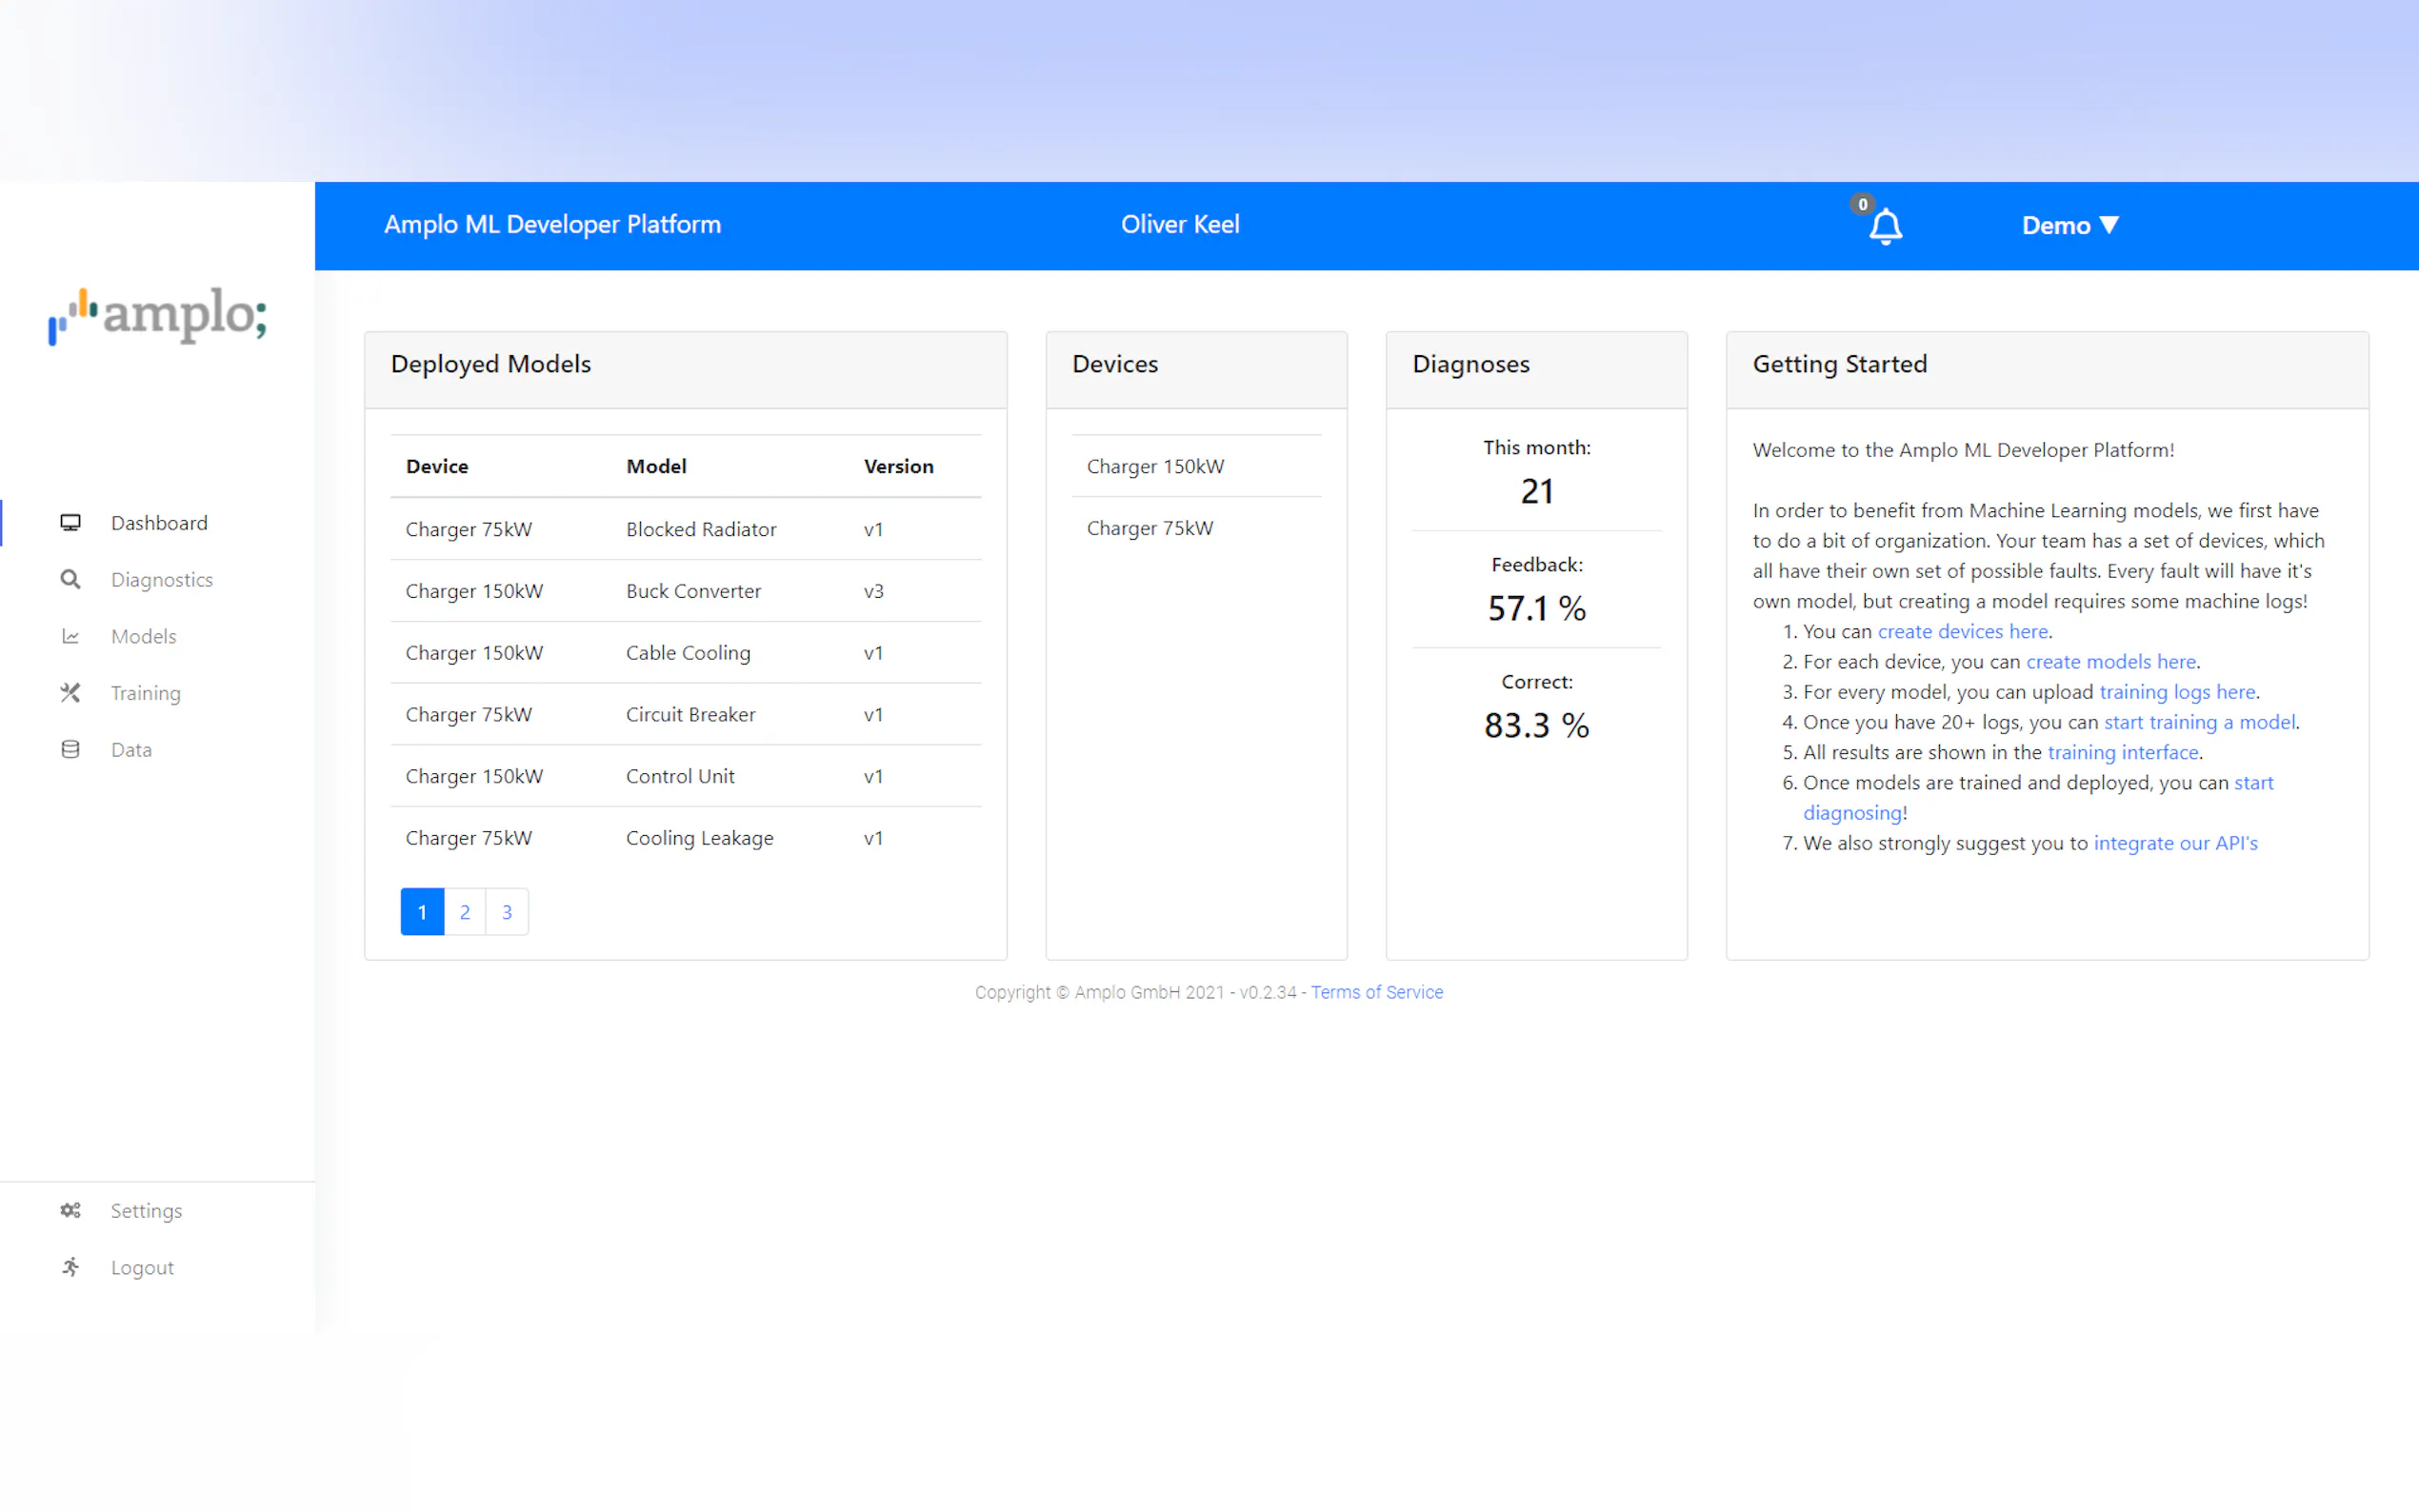Screen dimensions: 2419x1512
Task: Click the Dashboard monitor icon
Action: coord(70,523)
